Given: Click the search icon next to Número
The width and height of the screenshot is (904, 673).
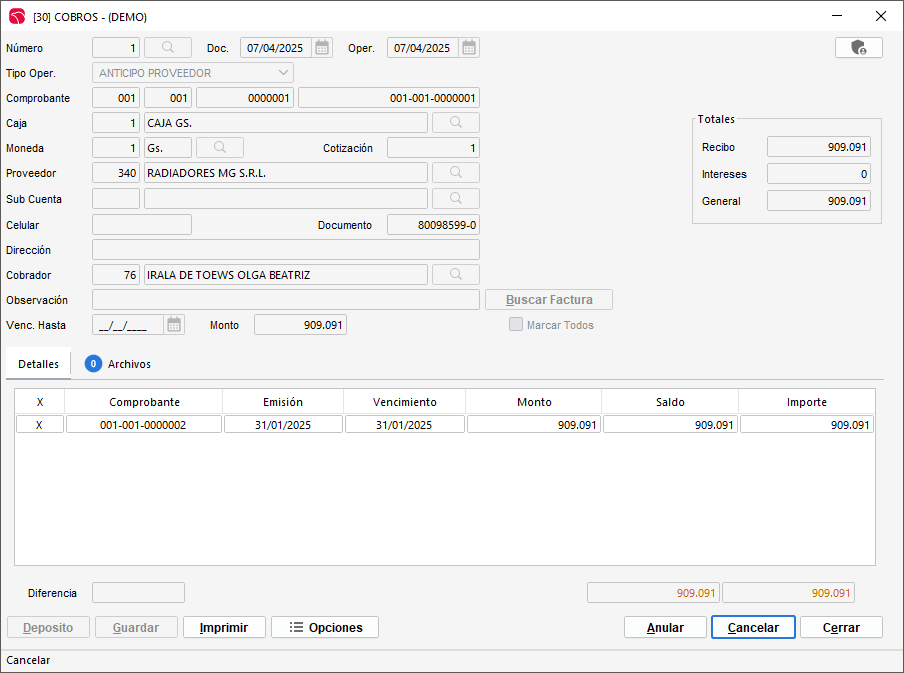Looking at the screenshot, I should point(167,48).
